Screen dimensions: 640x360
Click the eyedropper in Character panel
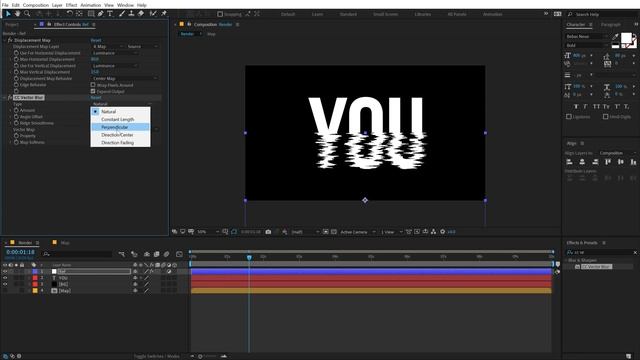615,36
